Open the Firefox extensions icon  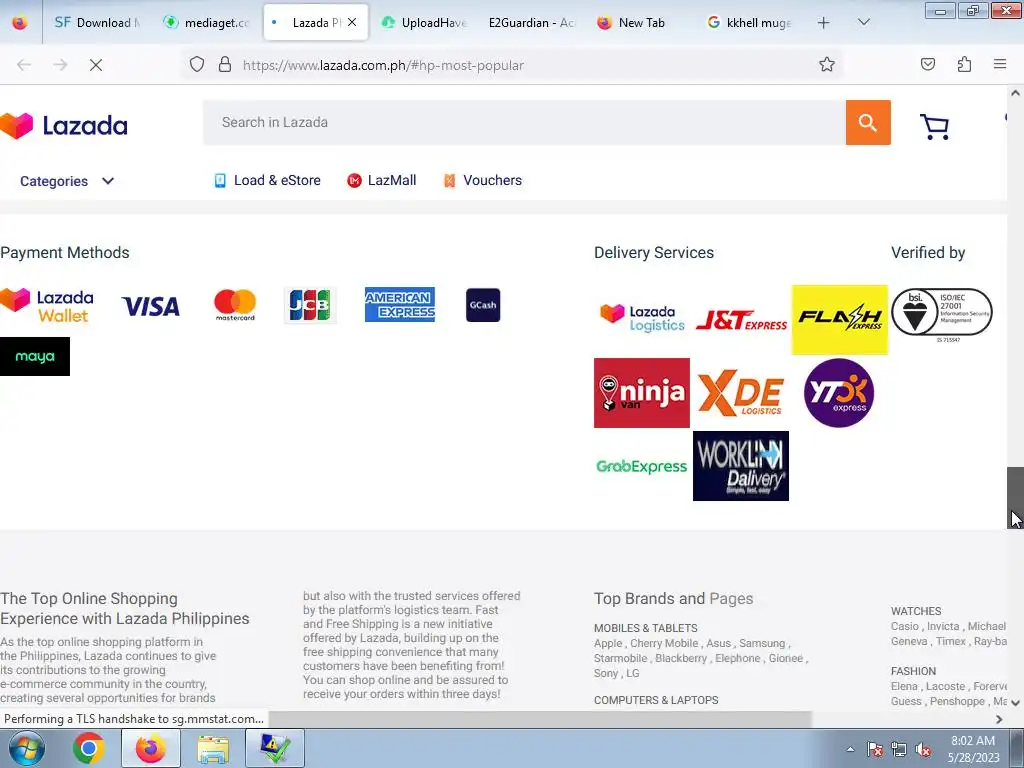coord(964,64)
